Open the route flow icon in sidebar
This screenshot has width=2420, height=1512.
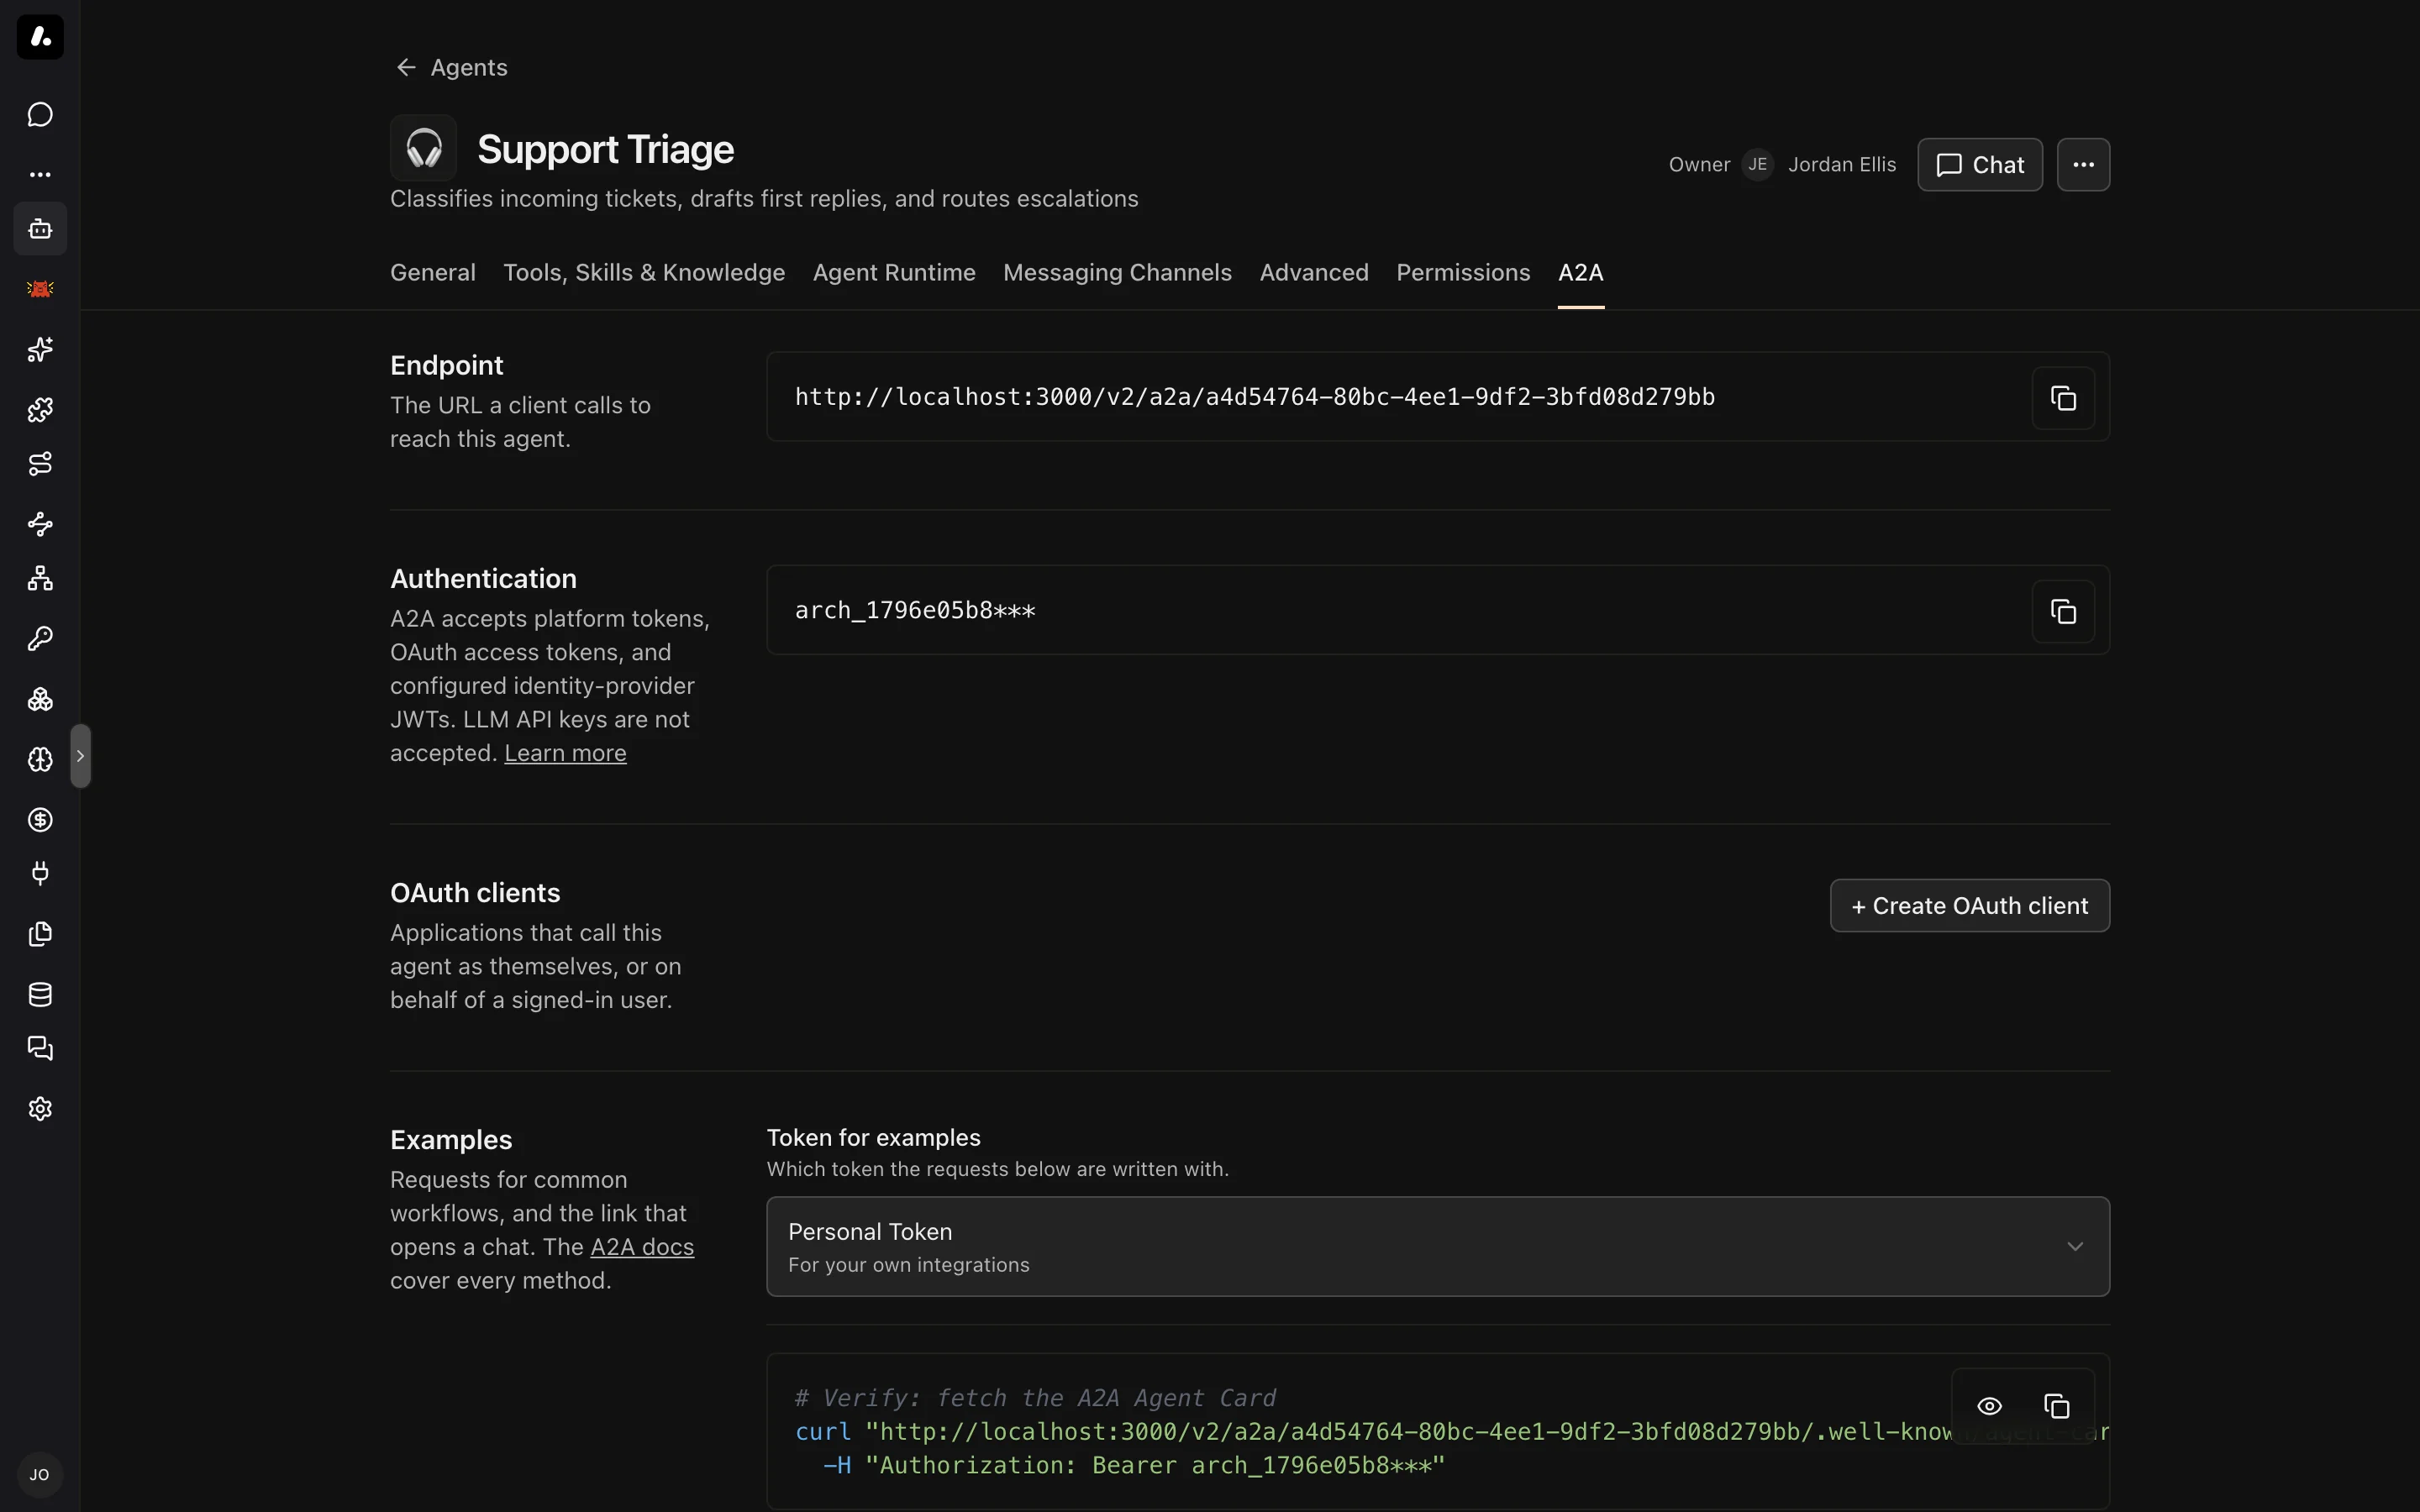click(x=40, y=464)
